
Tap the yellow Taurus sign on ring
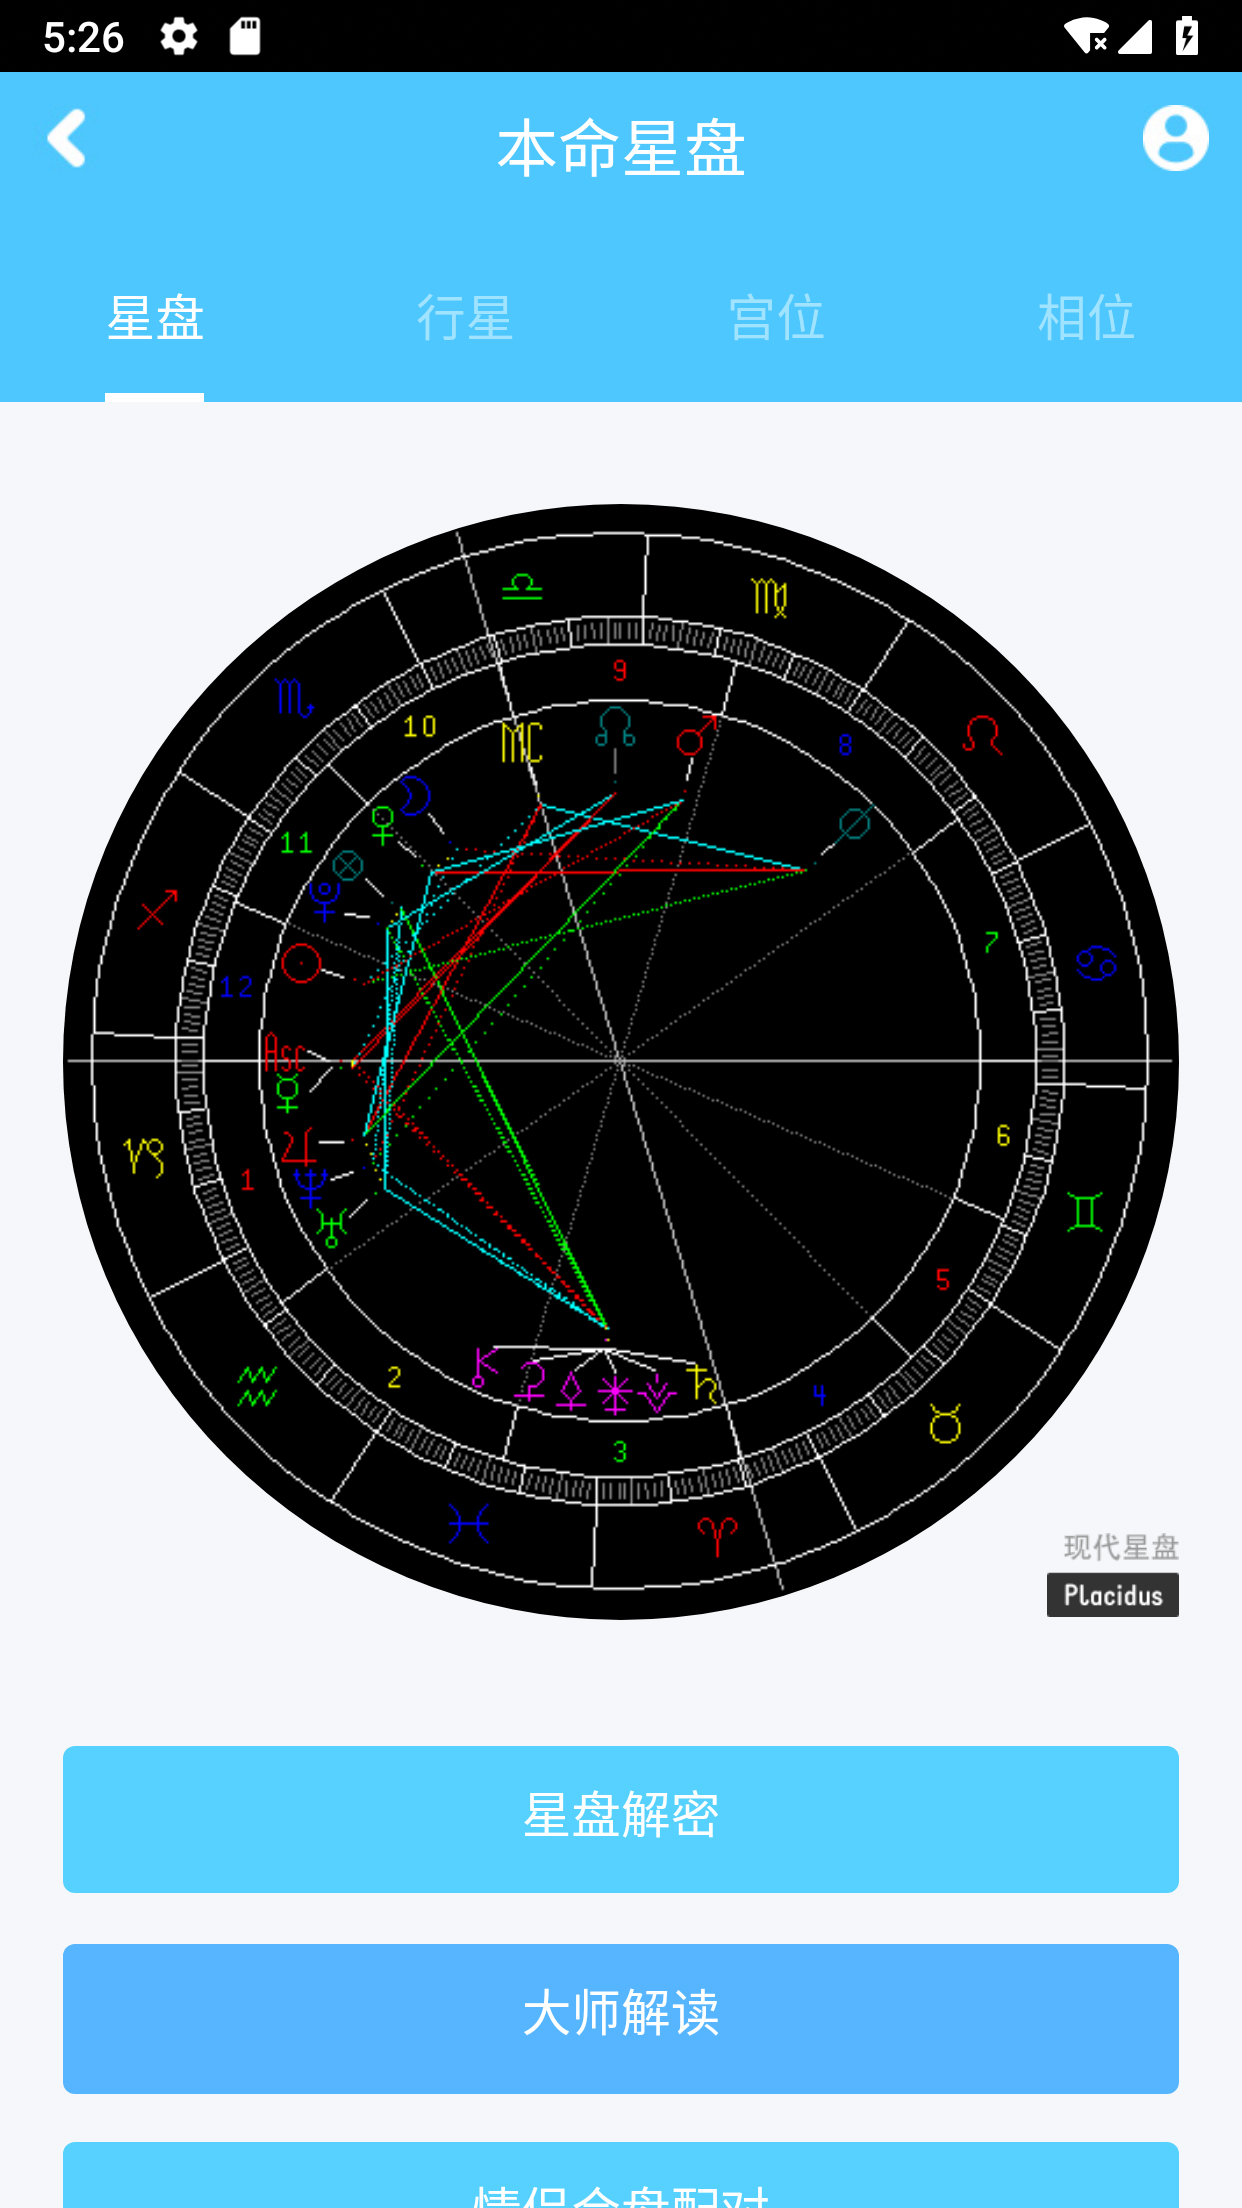click(x=945, y=1424)
